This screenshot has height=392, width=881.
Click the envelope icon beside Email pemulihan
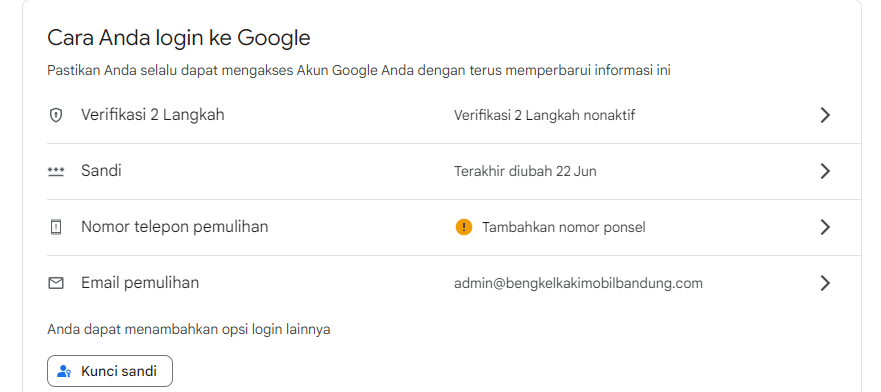tap(56, 283)
